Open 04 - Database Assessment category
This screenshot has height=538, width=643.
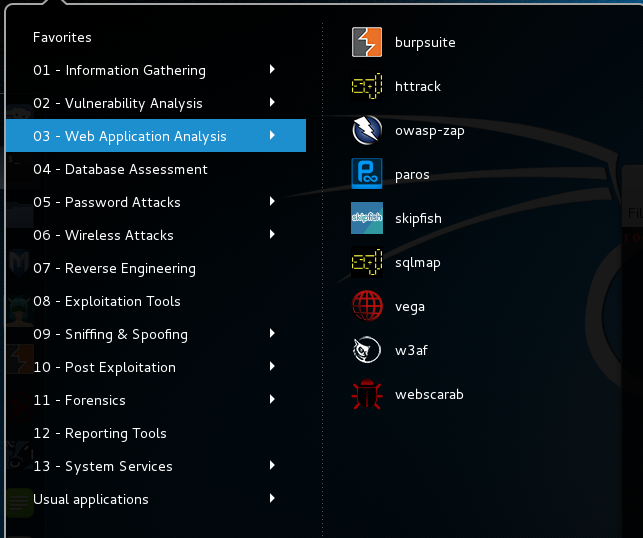[156, 169]
